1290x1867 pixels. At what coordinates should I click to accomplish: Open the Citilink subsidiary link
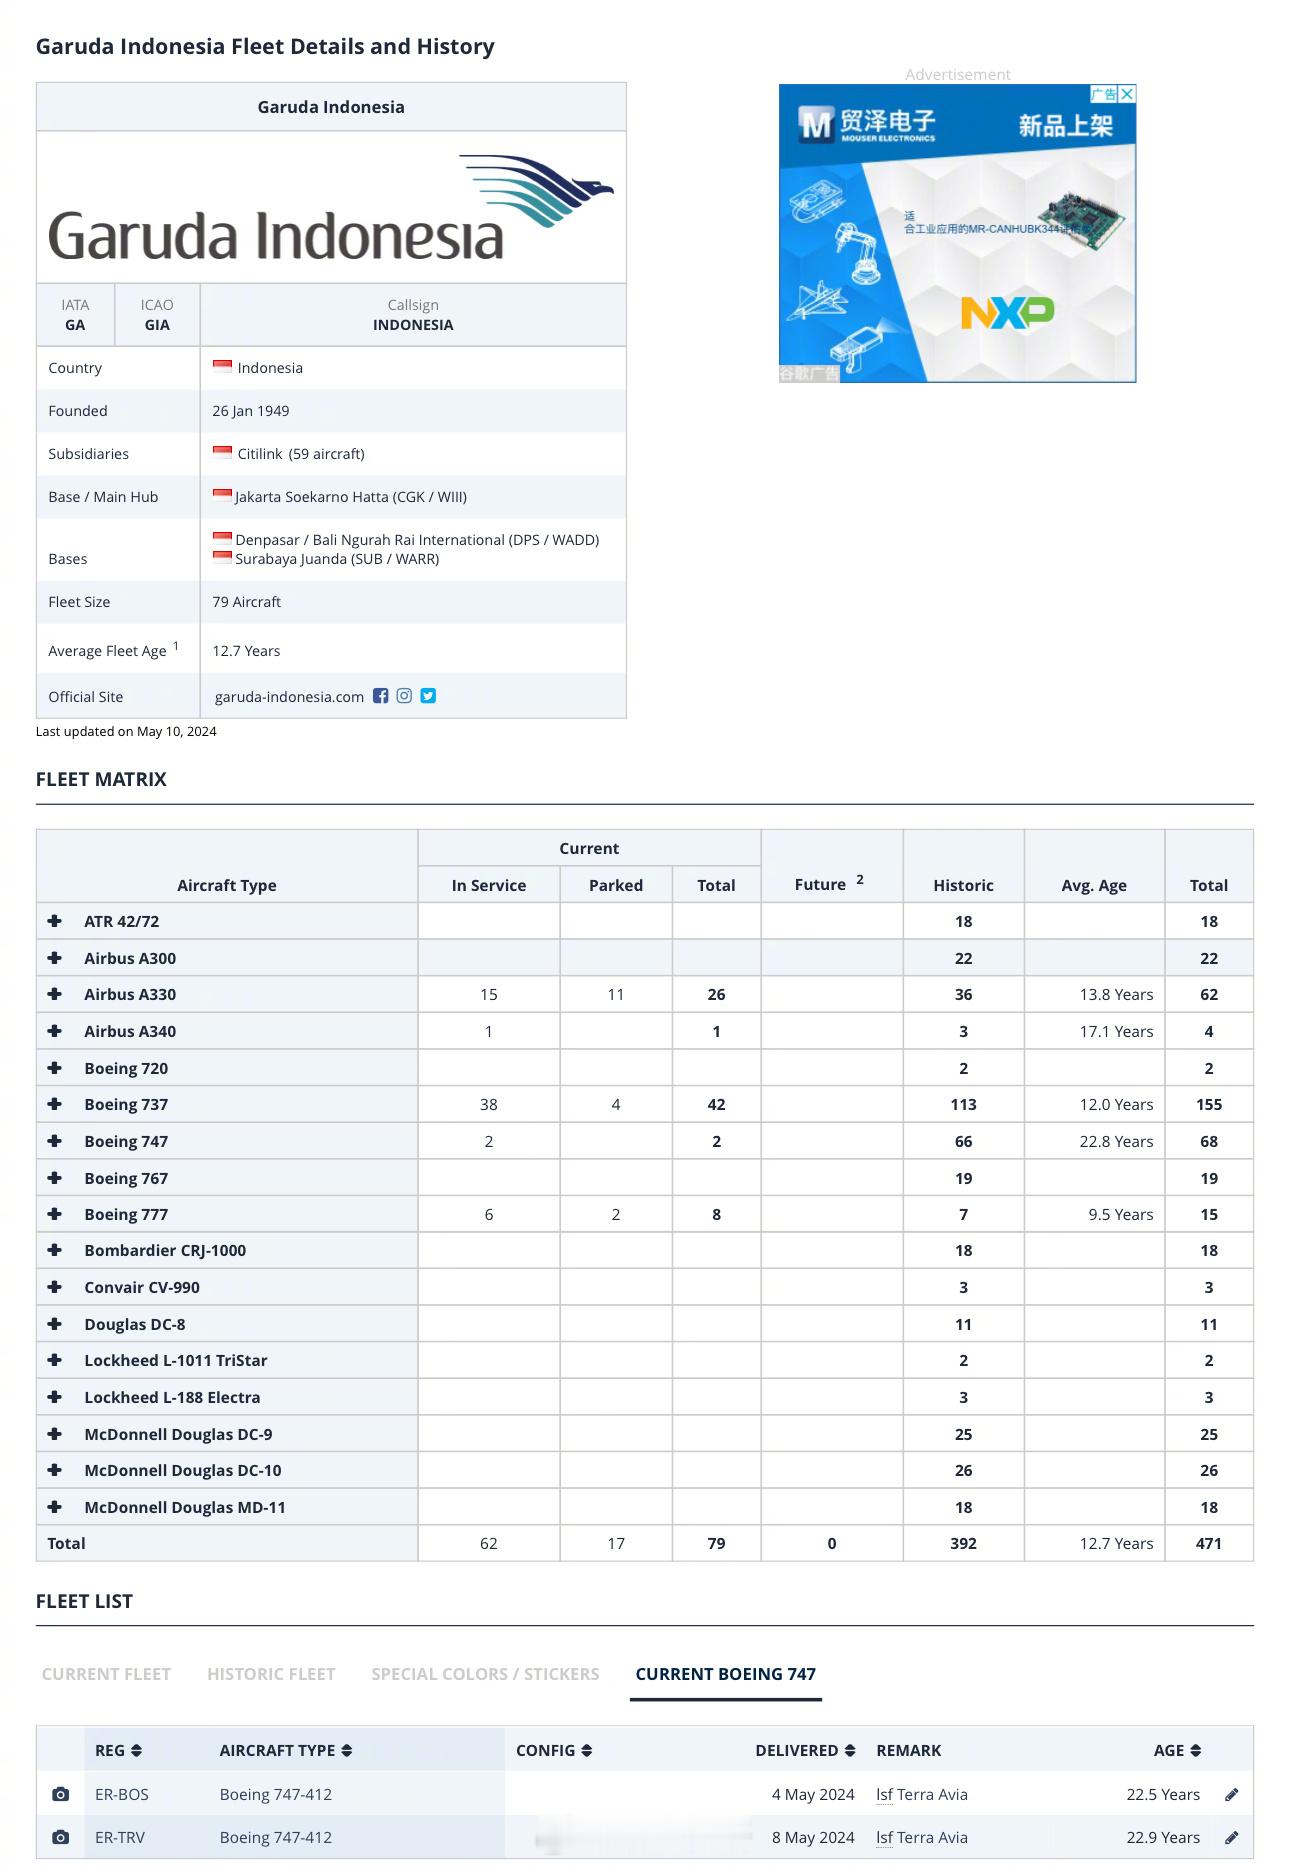coord(260,454)
